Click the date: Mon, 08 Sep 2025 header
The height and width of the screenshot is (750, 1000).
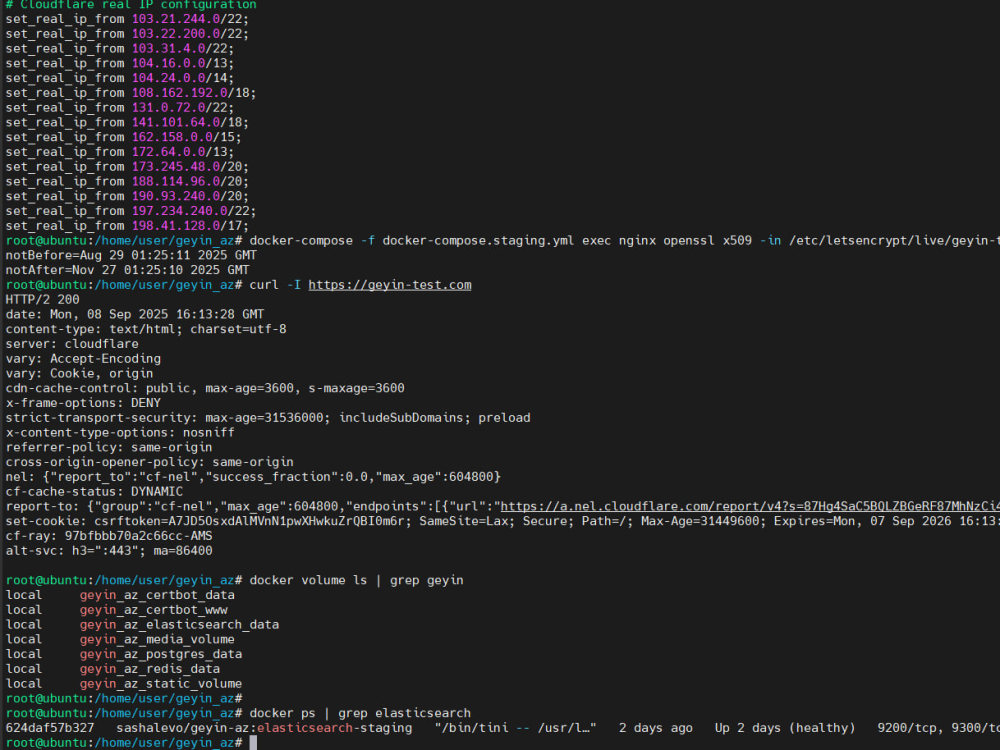[135, 314]
